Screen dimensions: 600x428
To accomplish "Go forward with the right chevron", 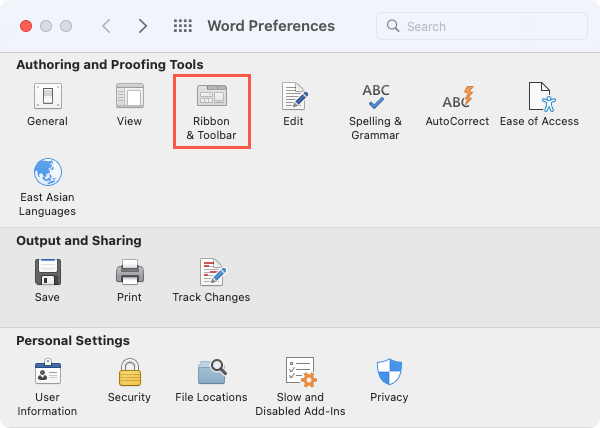I will 143,26.
